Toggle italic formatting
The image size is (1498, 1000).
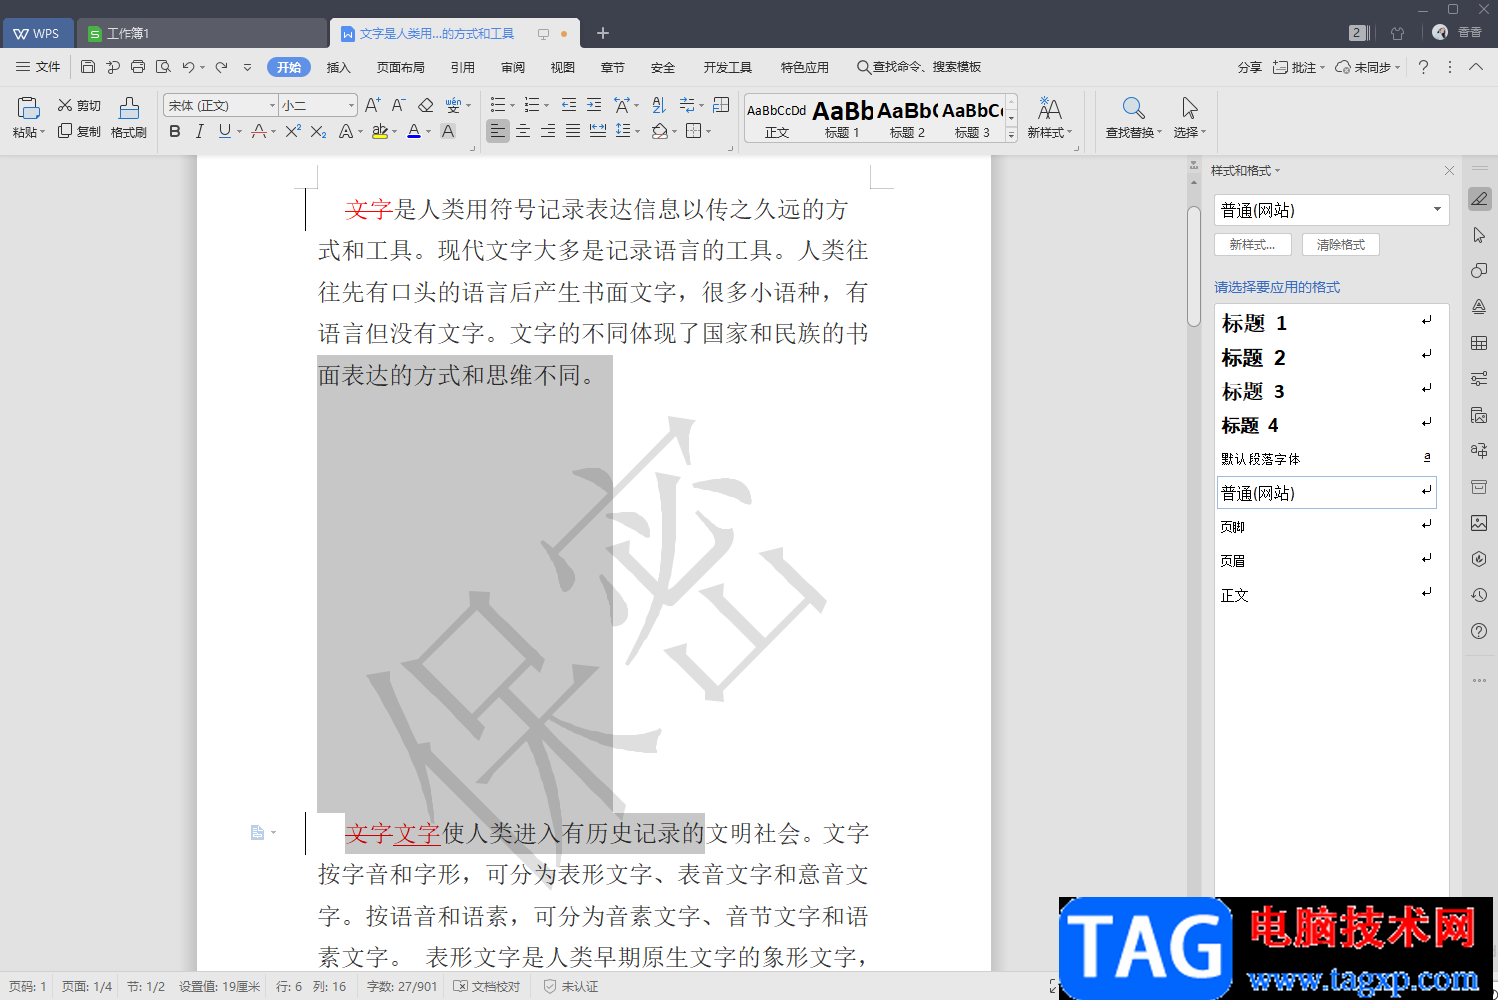(199, 131)
